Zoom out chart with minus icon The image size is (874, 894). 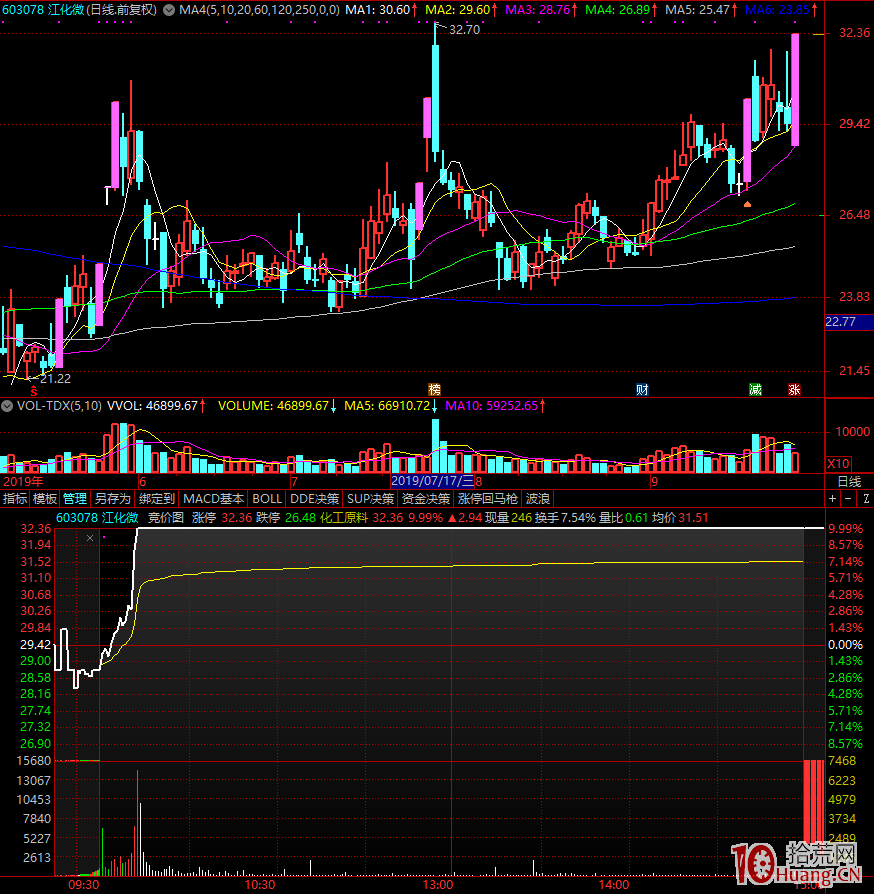point(848,499)
